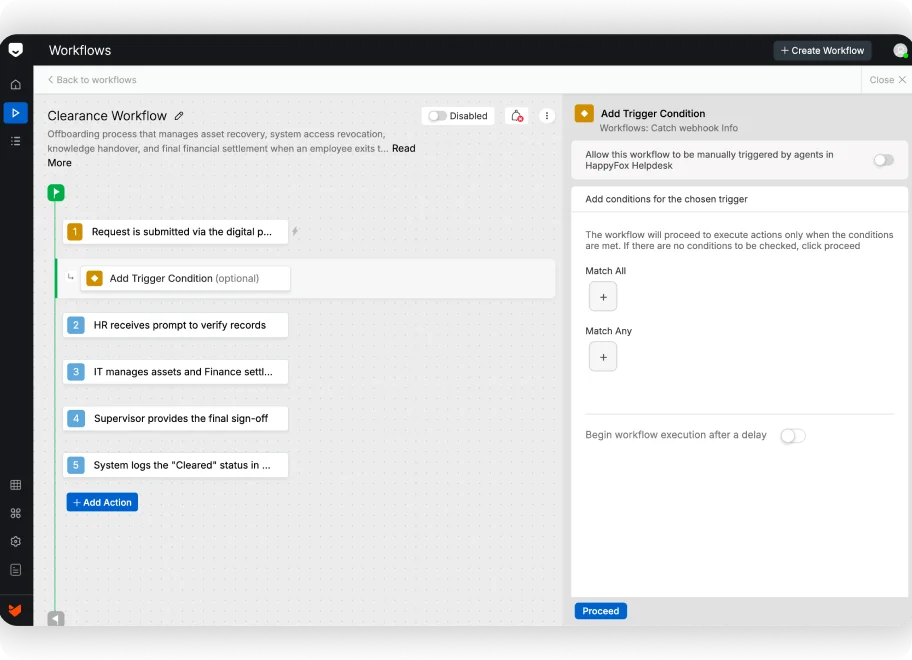This screenshot has height=660, width=912.
Task: Add a Match Any condition
Action: (603, 357)
